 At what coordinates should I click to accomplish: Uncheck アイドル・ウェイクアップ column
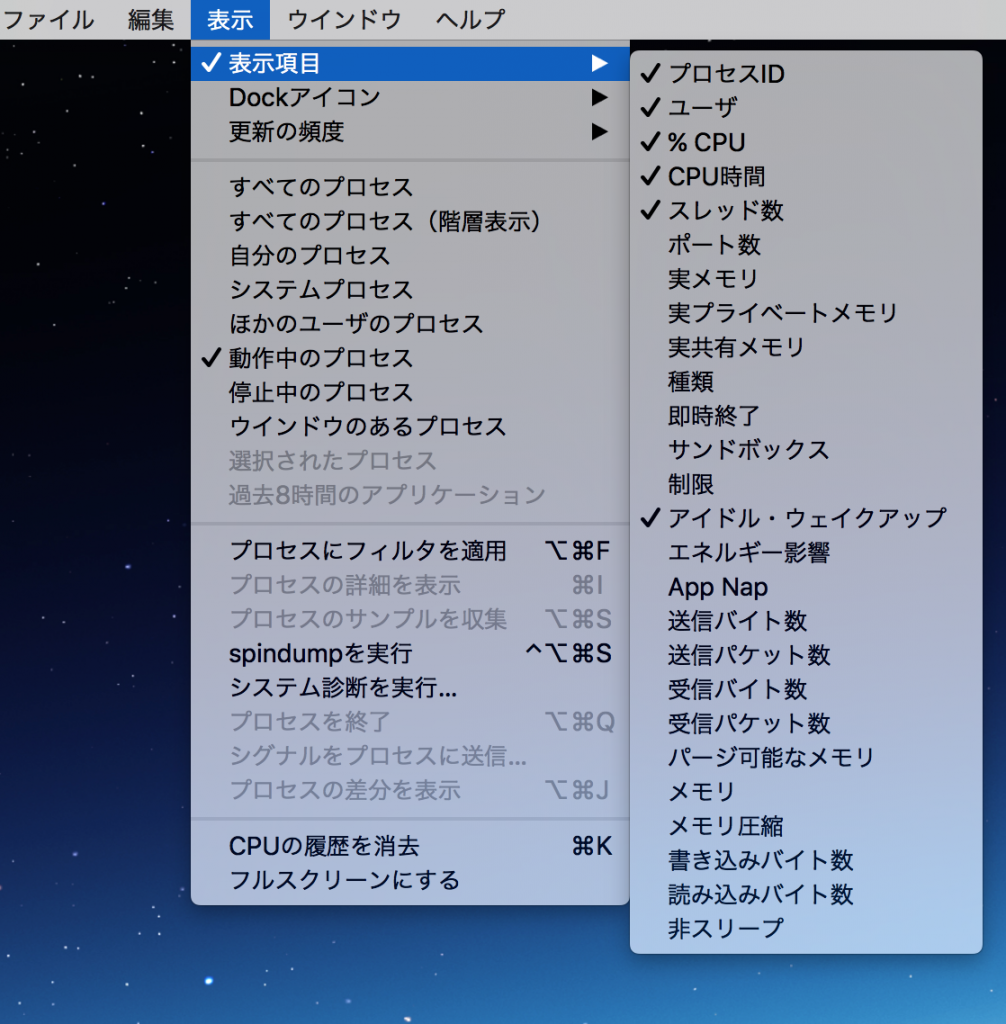click(x=806, y=518)
